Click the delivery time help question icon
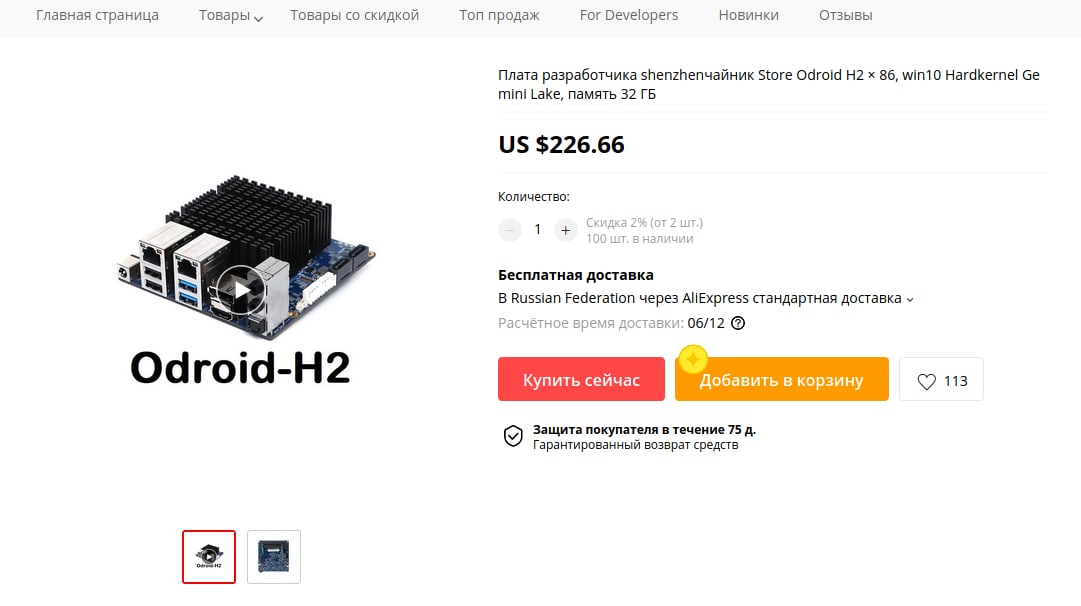Viewport: 1081px width, 606px height. 738,323
